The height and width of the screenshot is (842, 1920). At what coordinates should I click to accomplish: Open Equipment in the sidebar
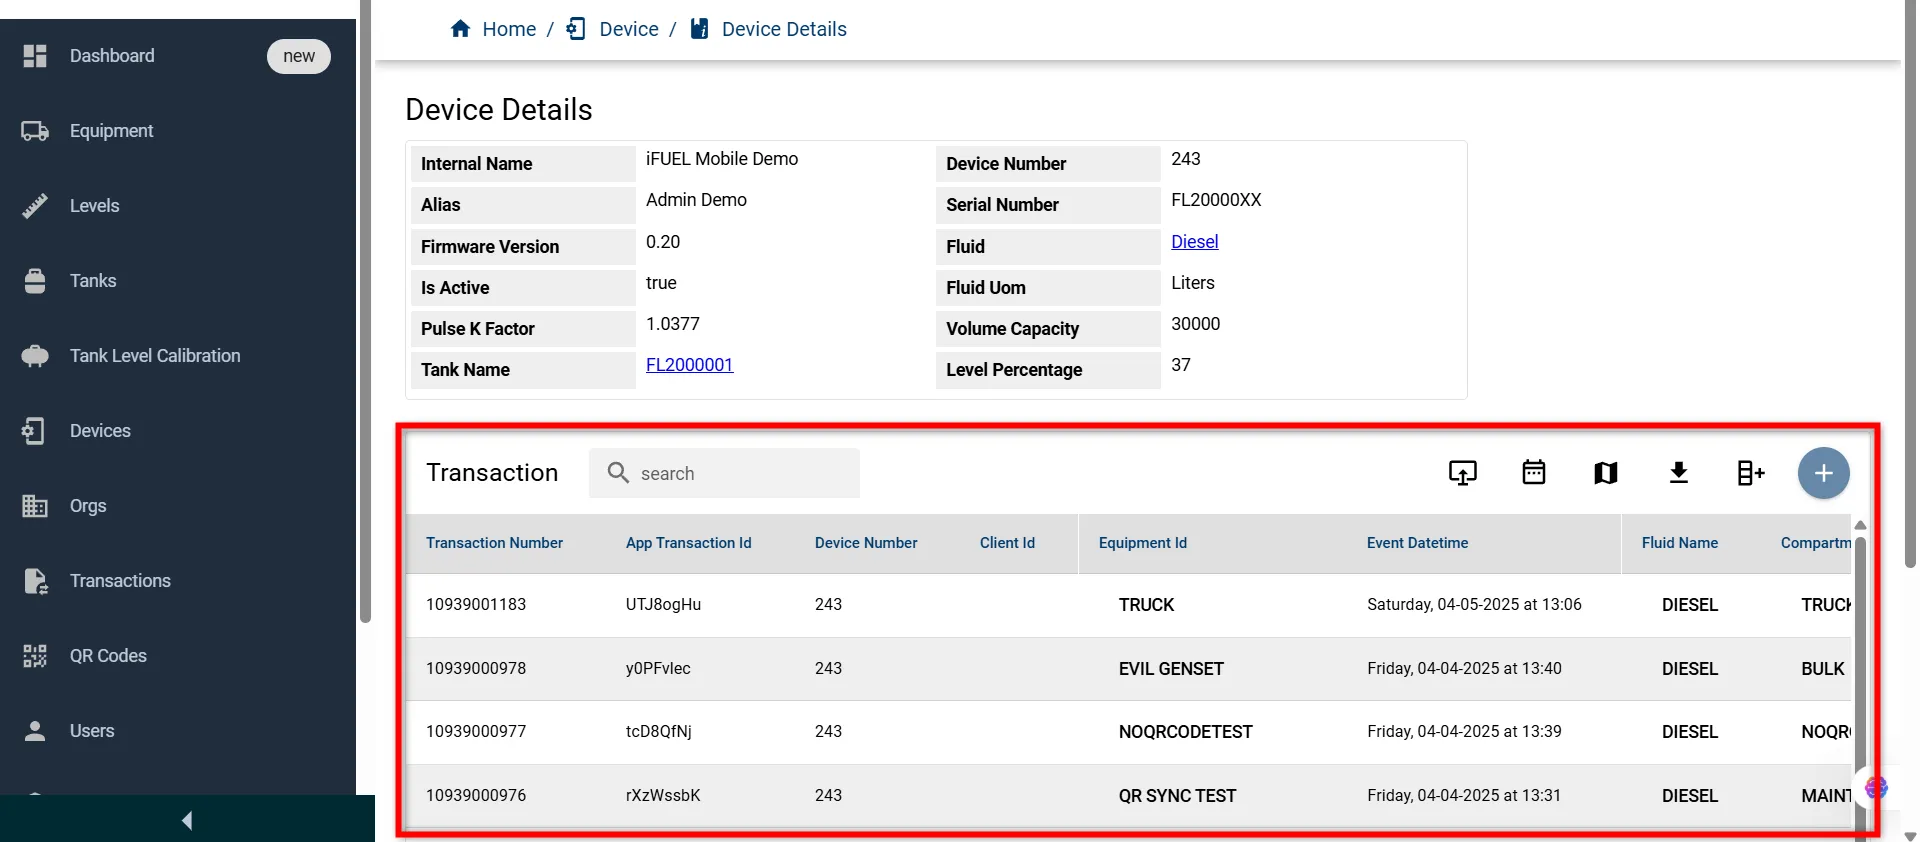pos(111,131)
